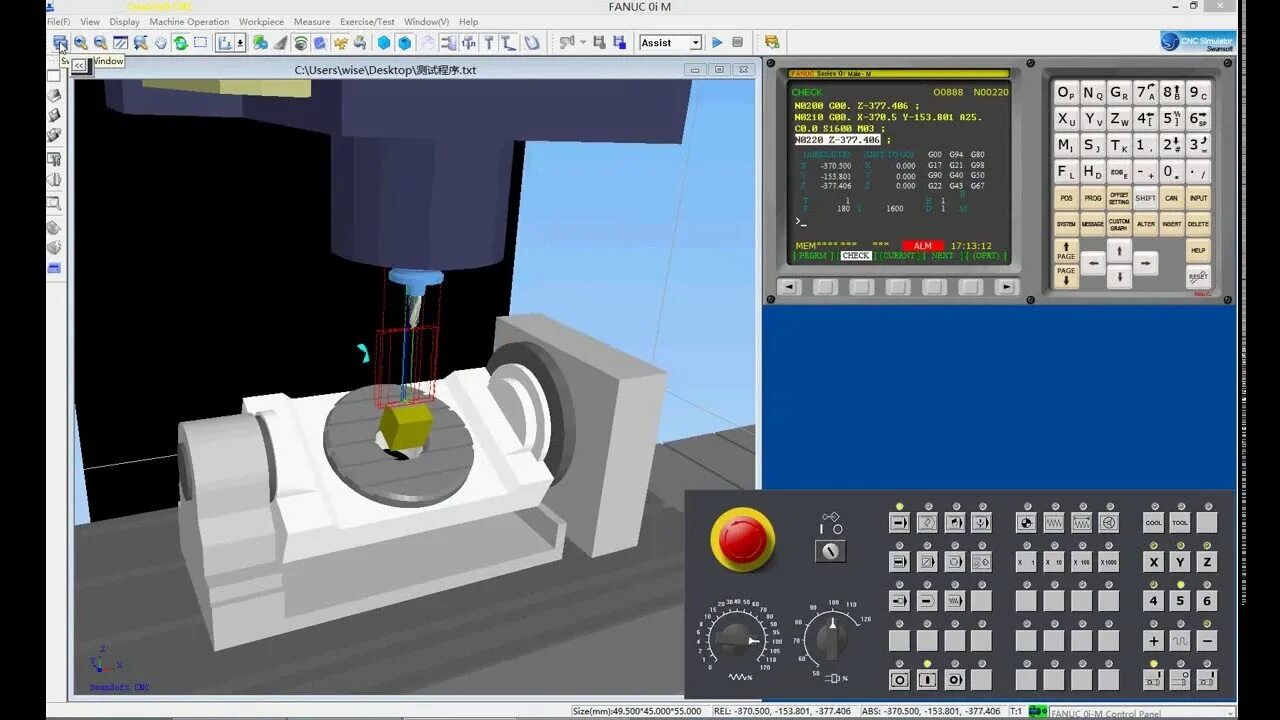Toggle the TOOL button on control panel
The image size is (1280, 720).
1180,523
